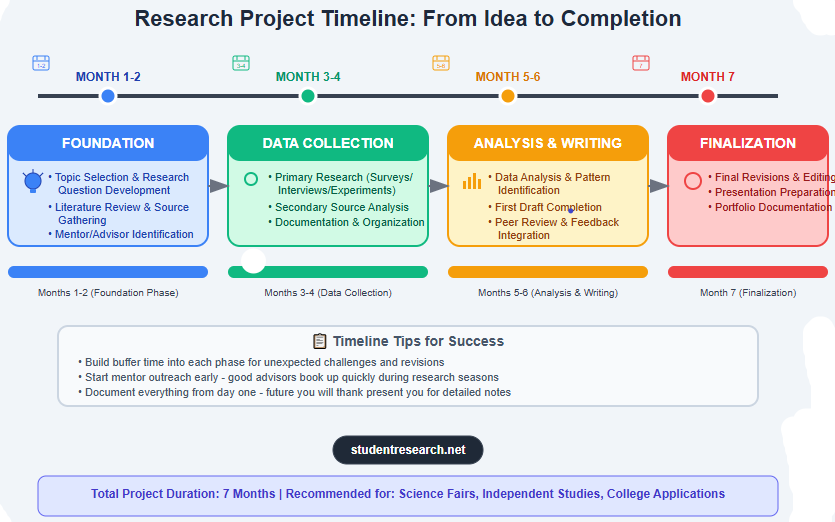This screenshot has width=835, height=522.
Task: Select the Analysis & Writing header
Action: (548, 143)
